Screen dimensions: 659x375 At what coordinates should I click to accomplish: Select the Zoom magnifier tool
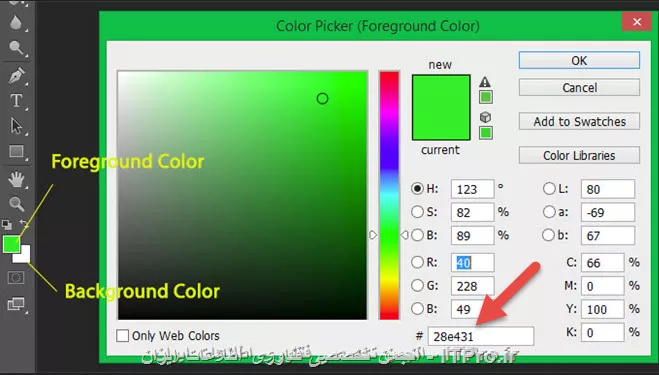point(16,204)
